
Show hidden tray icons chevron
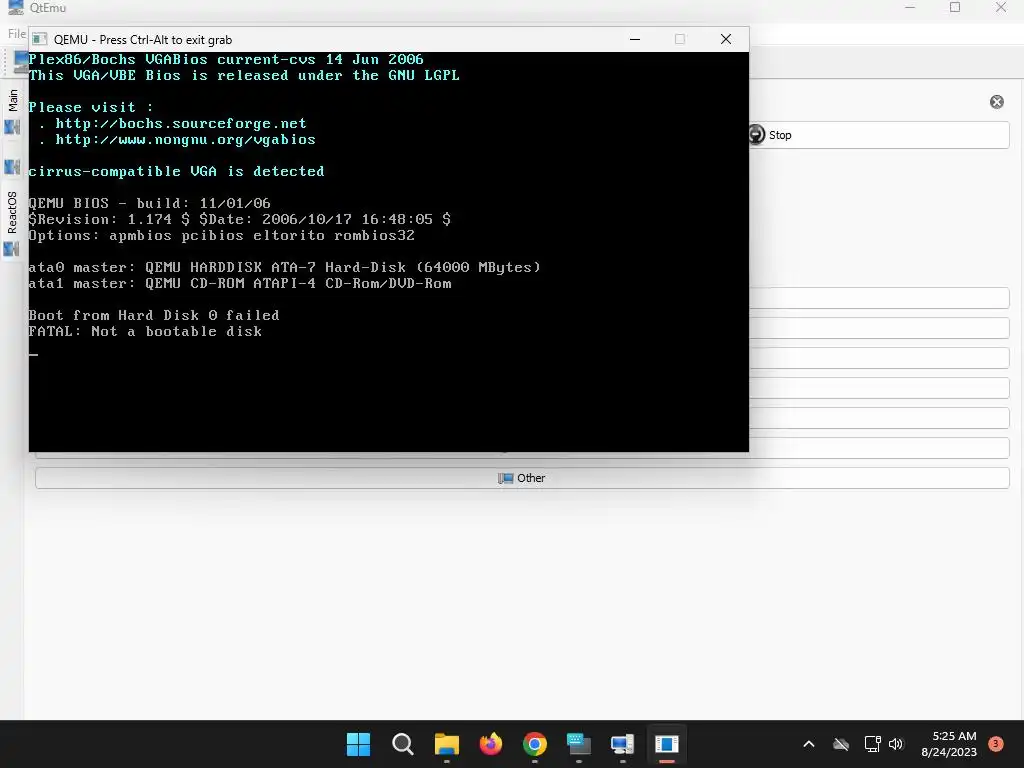coord(808,744)
